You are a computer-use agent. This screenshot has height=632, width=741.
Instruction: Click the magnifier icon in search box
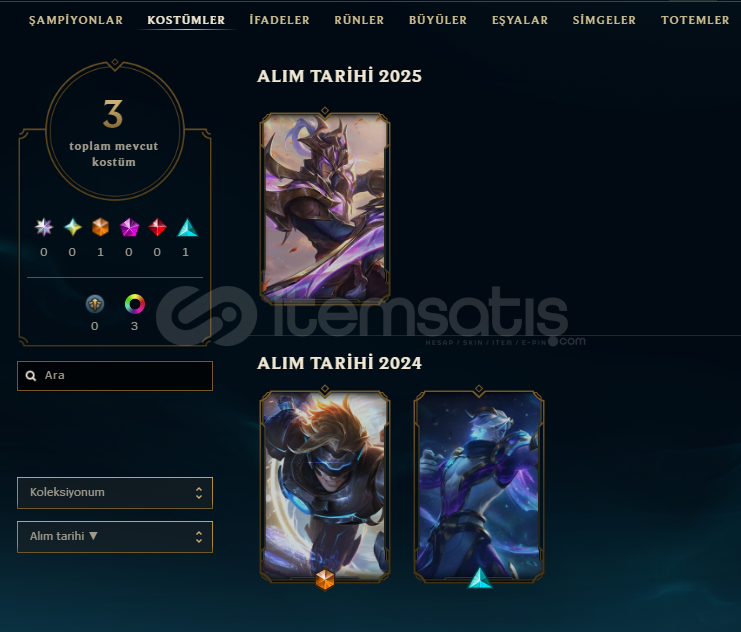click(31, 376)
